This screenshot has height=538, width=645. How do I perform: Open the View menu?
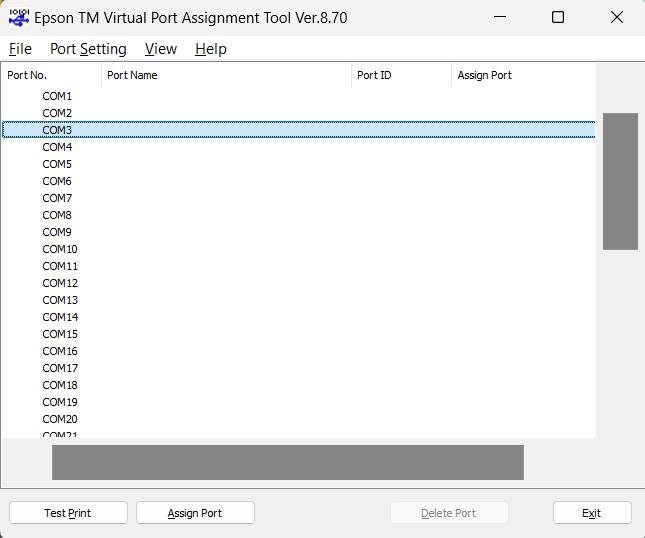[160, 49]
